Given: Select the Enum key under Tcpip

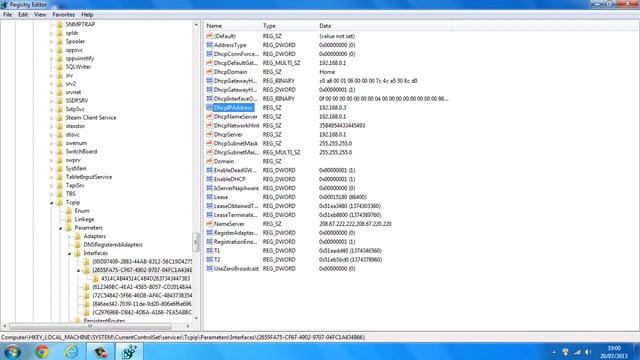Looking at the screenshot, I should coord(82,211).
